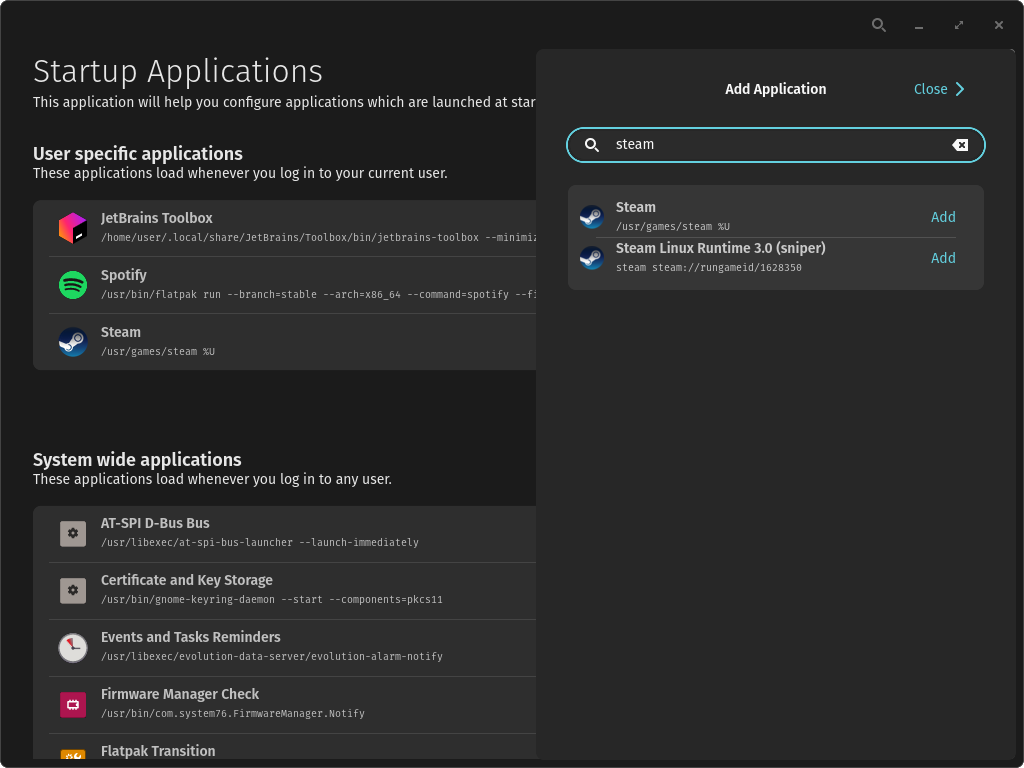Click the Events and Tasks Reminders clock icon
Screen dimensions: 1024x768
73,647
